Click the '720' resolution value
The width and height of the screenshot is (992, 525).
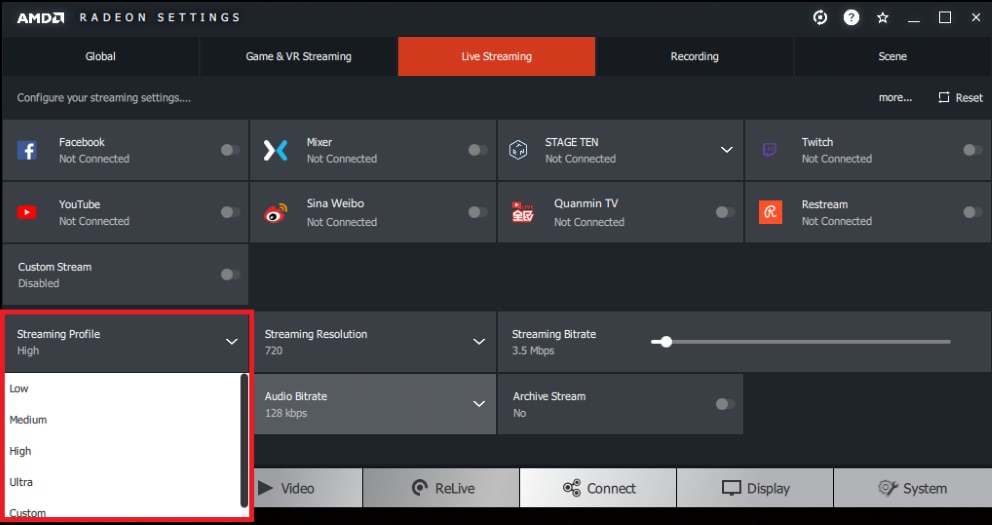pos(273,350)
